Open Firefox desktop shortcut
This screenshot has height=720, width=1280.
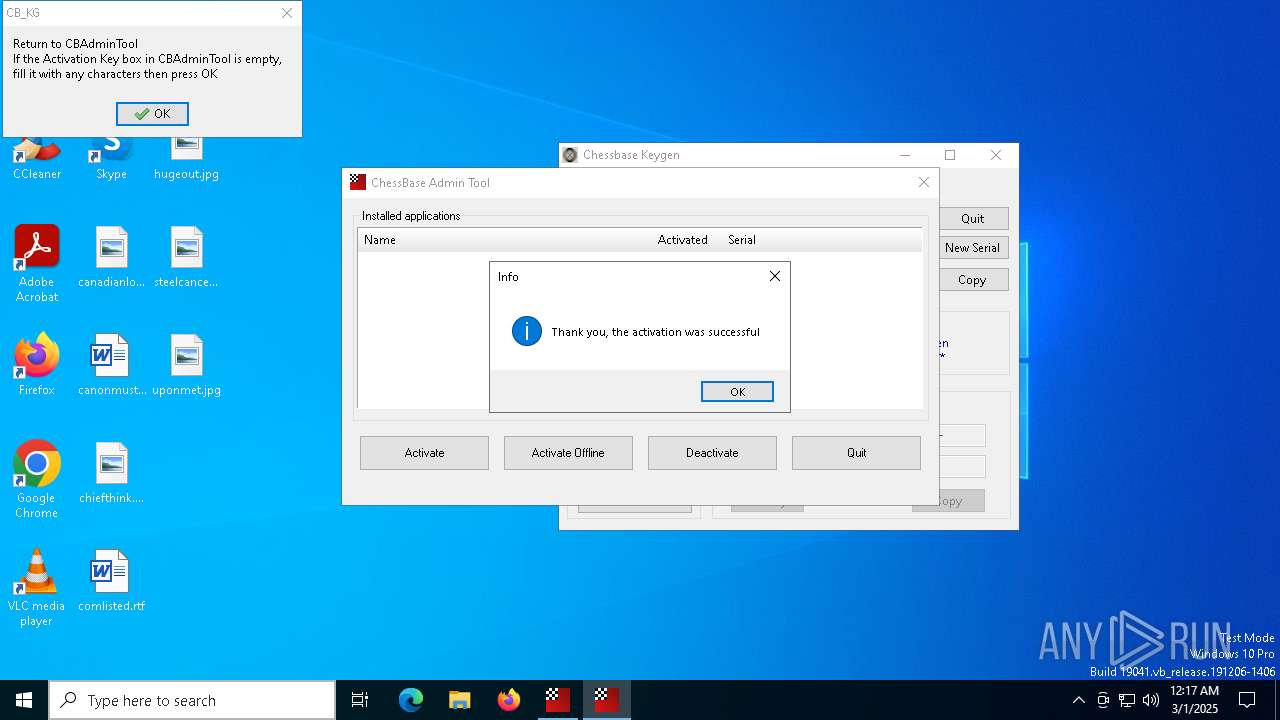pos(37,365)
